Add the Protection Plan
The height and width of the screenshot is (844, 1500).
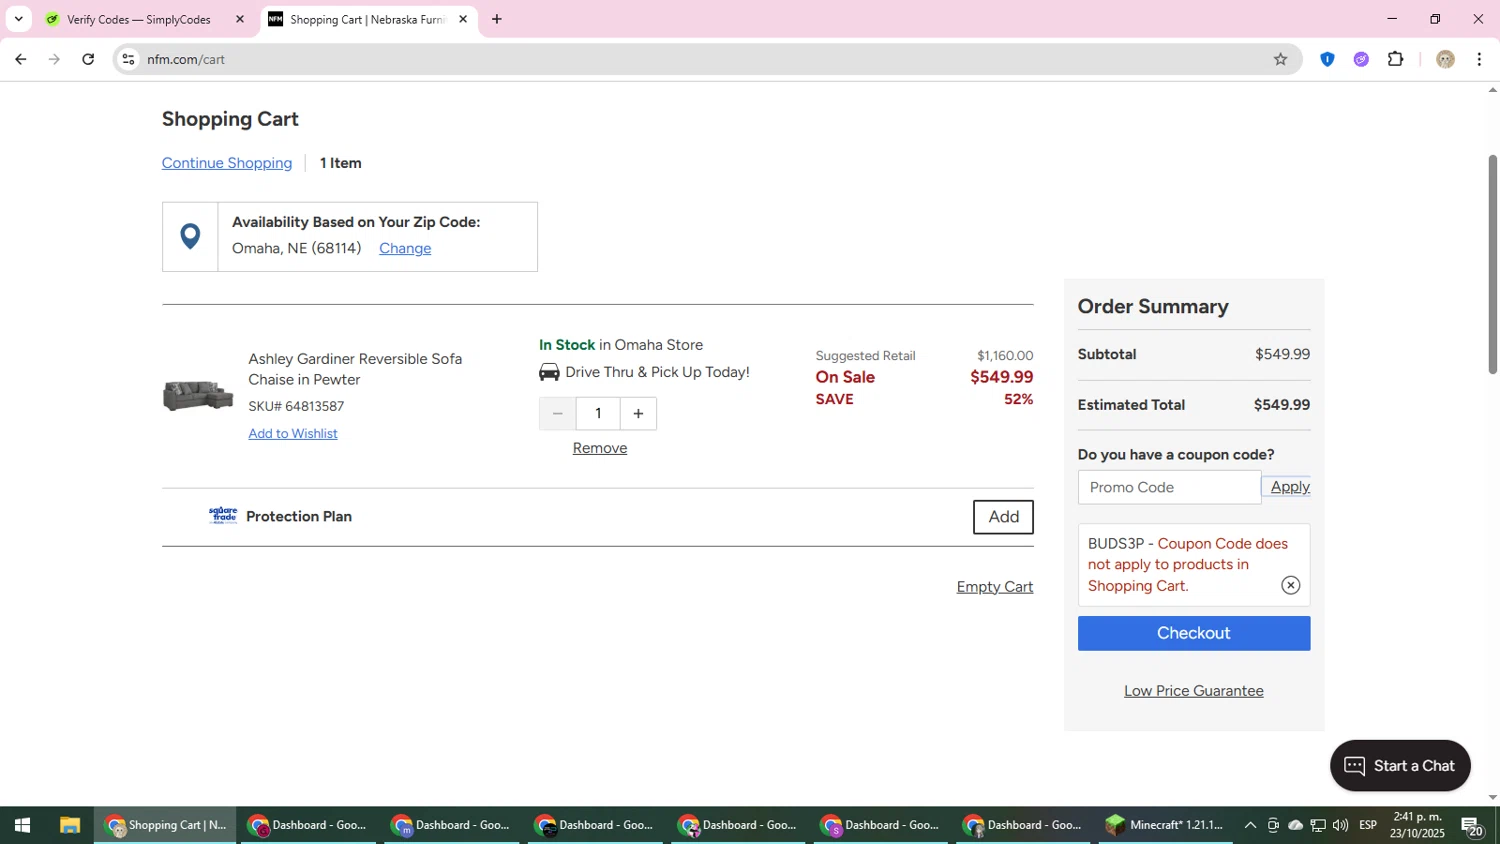pyautogui.click(x=1003, y=517)
